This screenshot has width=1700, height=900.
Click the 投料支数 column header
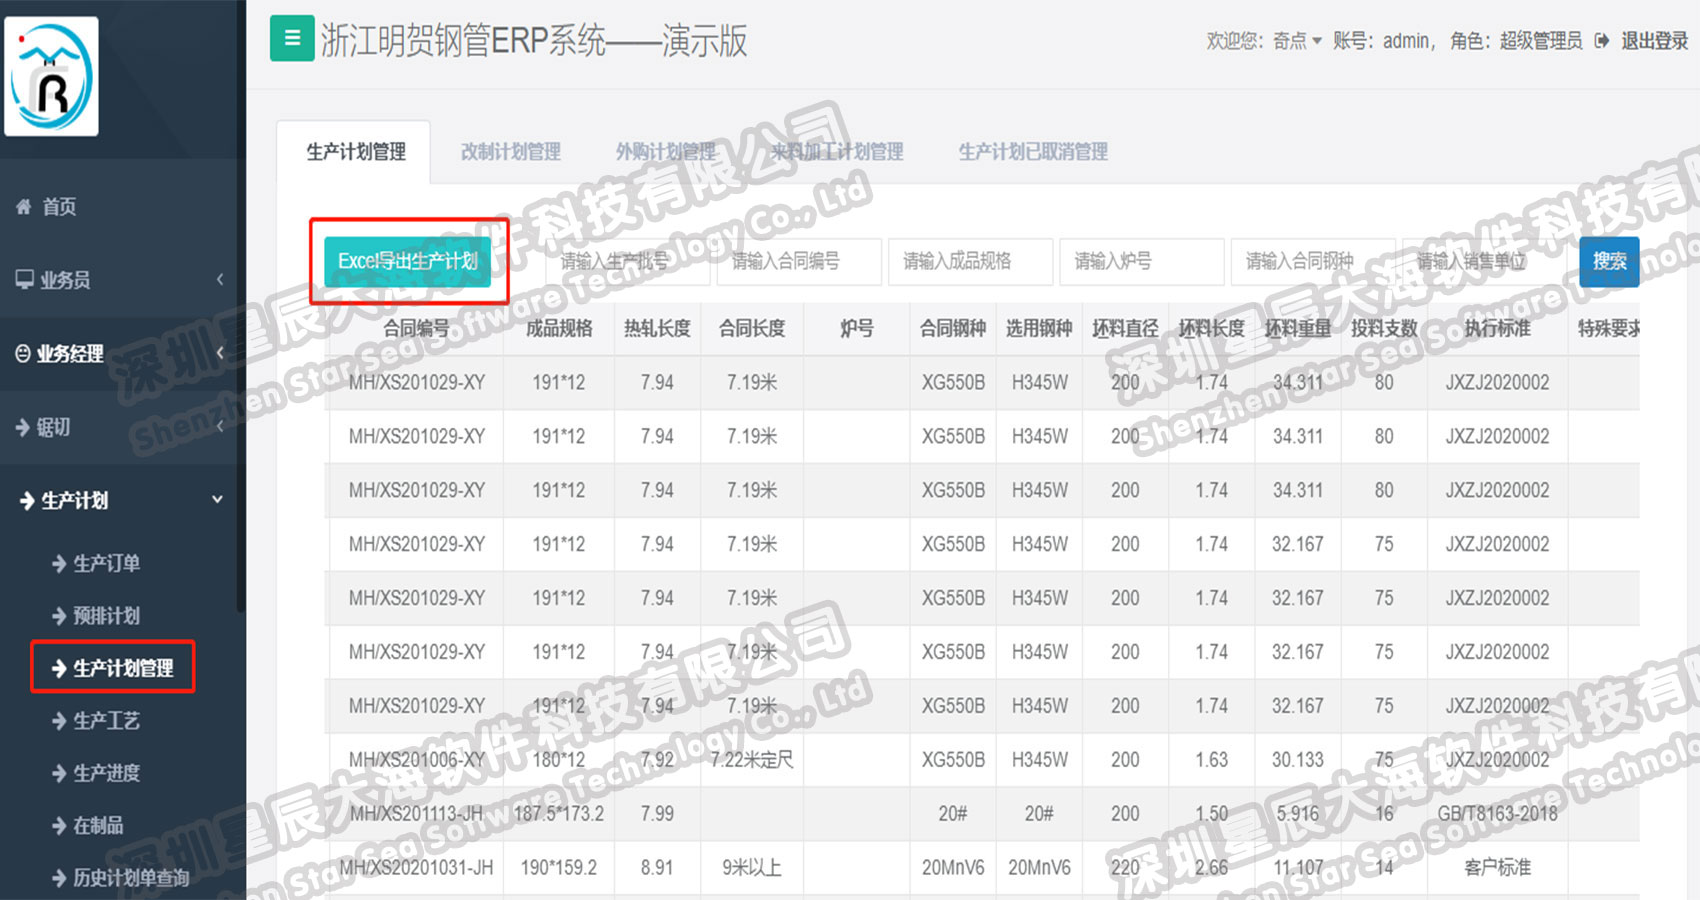point(1384,328)
